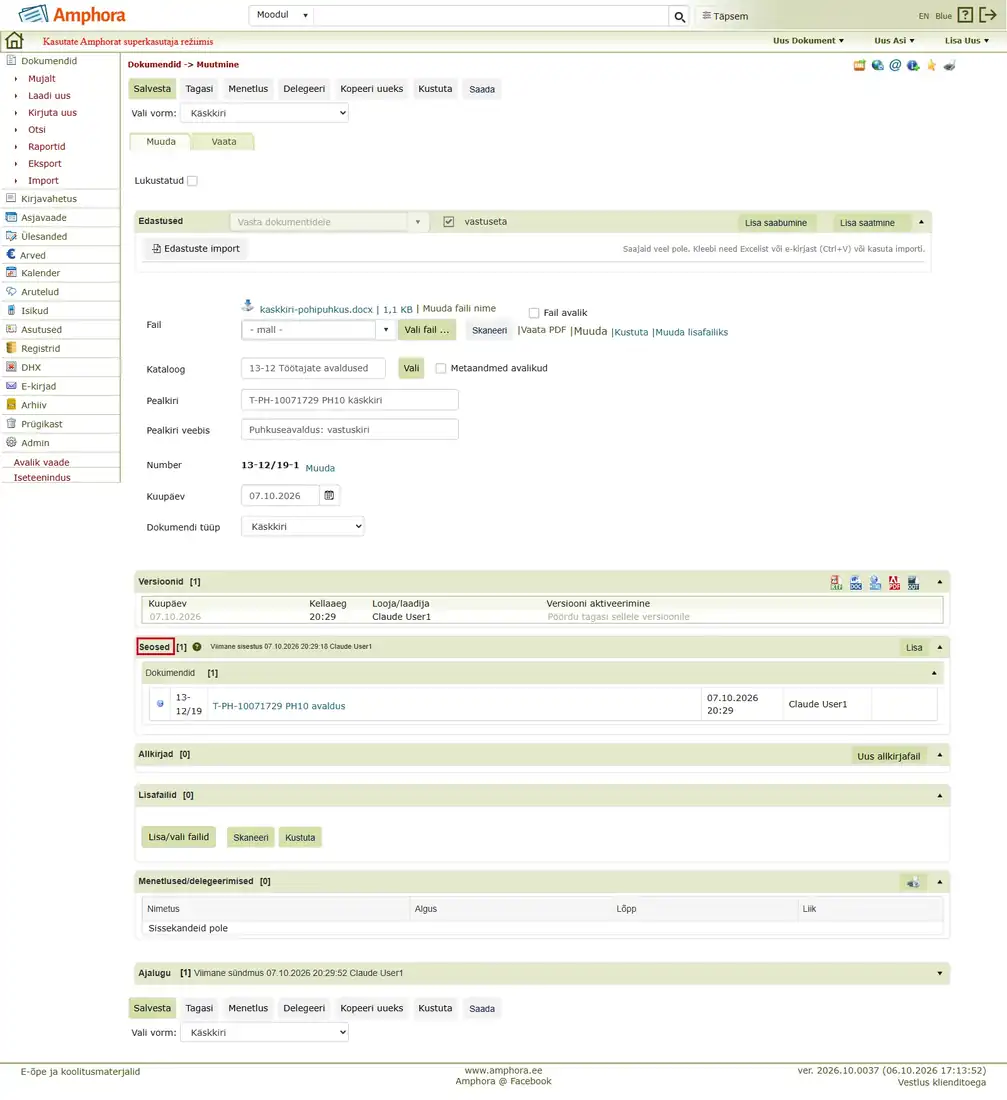Viewport: 1007px width, 1100px height.
Task: Click the Pealkiri text field
Action: pyautogui.click(x=349, y=400)
